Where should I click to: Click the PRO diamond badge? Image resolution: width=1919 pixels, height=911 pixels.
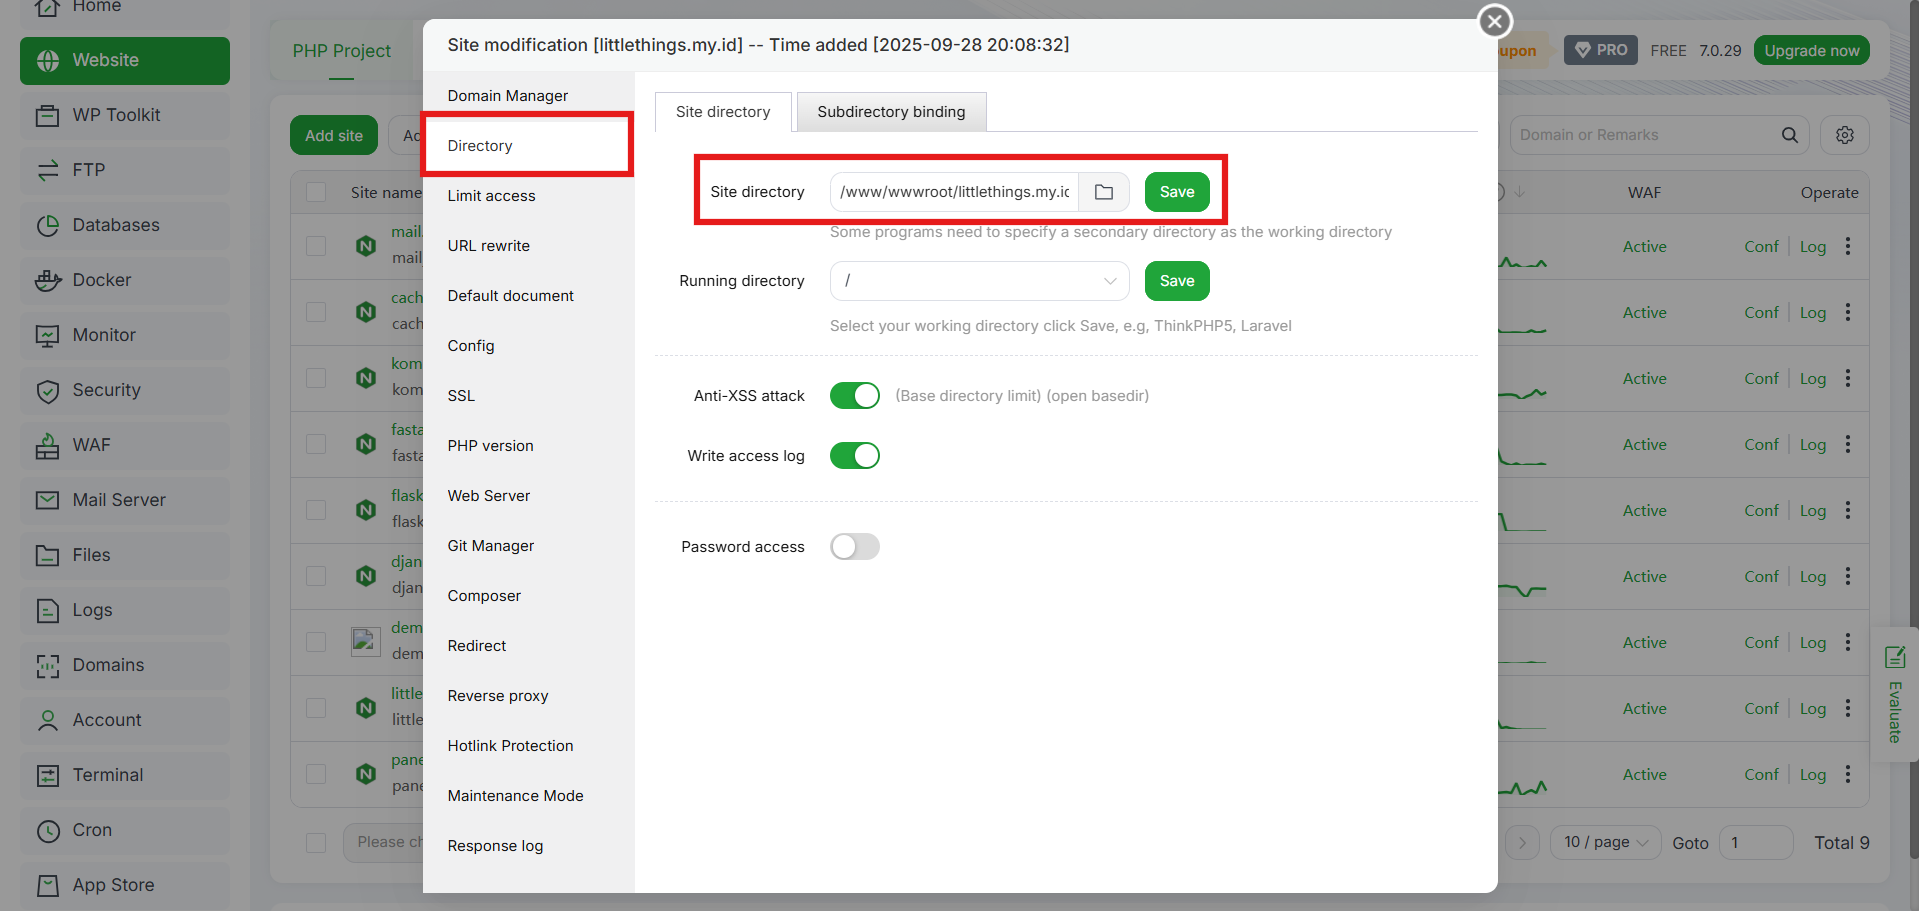pyautogui.click(x=1600, y=50)
